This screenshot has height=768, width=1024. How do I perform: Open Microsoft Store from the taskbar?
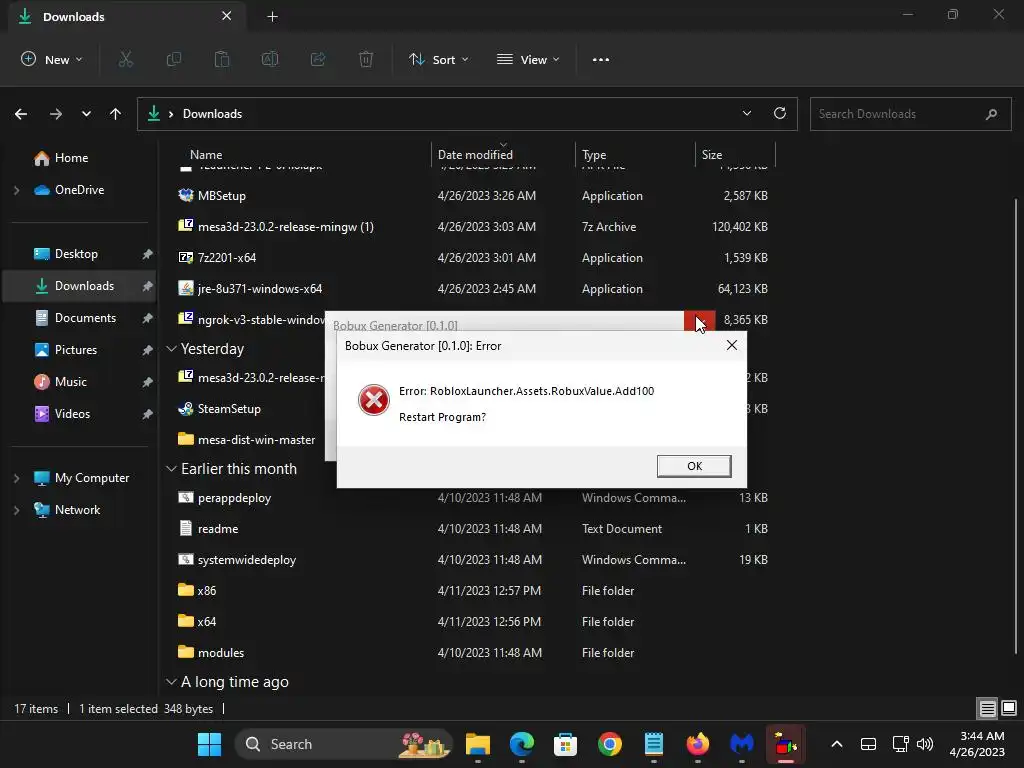click(565, 744)
